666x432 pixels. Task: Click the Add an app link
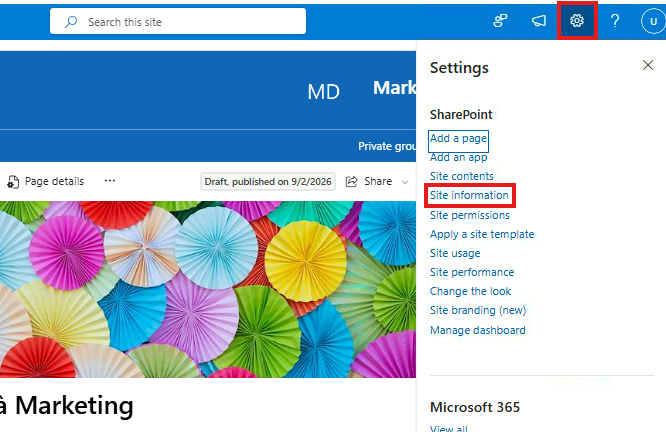tap(458, 158)
